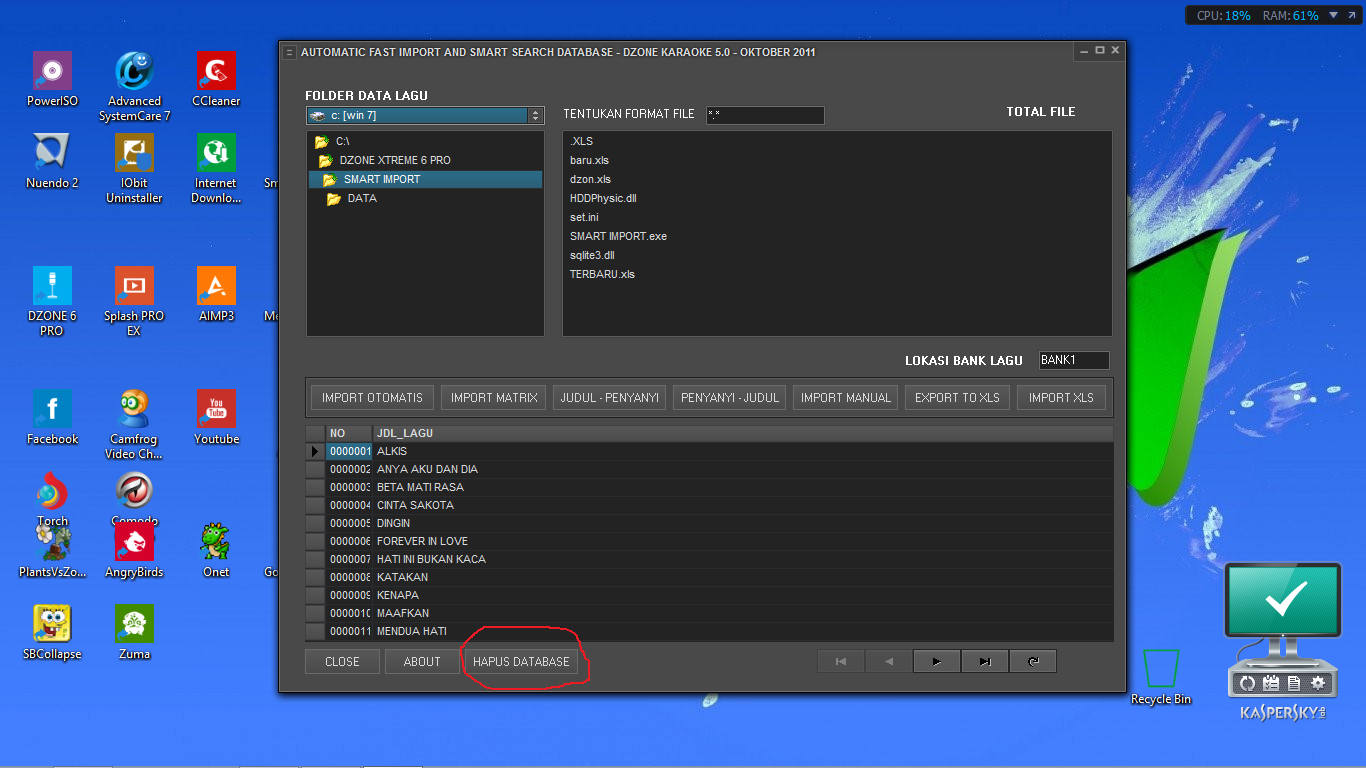1366x768 pixels.
Task: Select sqlite3.dll in file list
Action: [x=592, y=255]
